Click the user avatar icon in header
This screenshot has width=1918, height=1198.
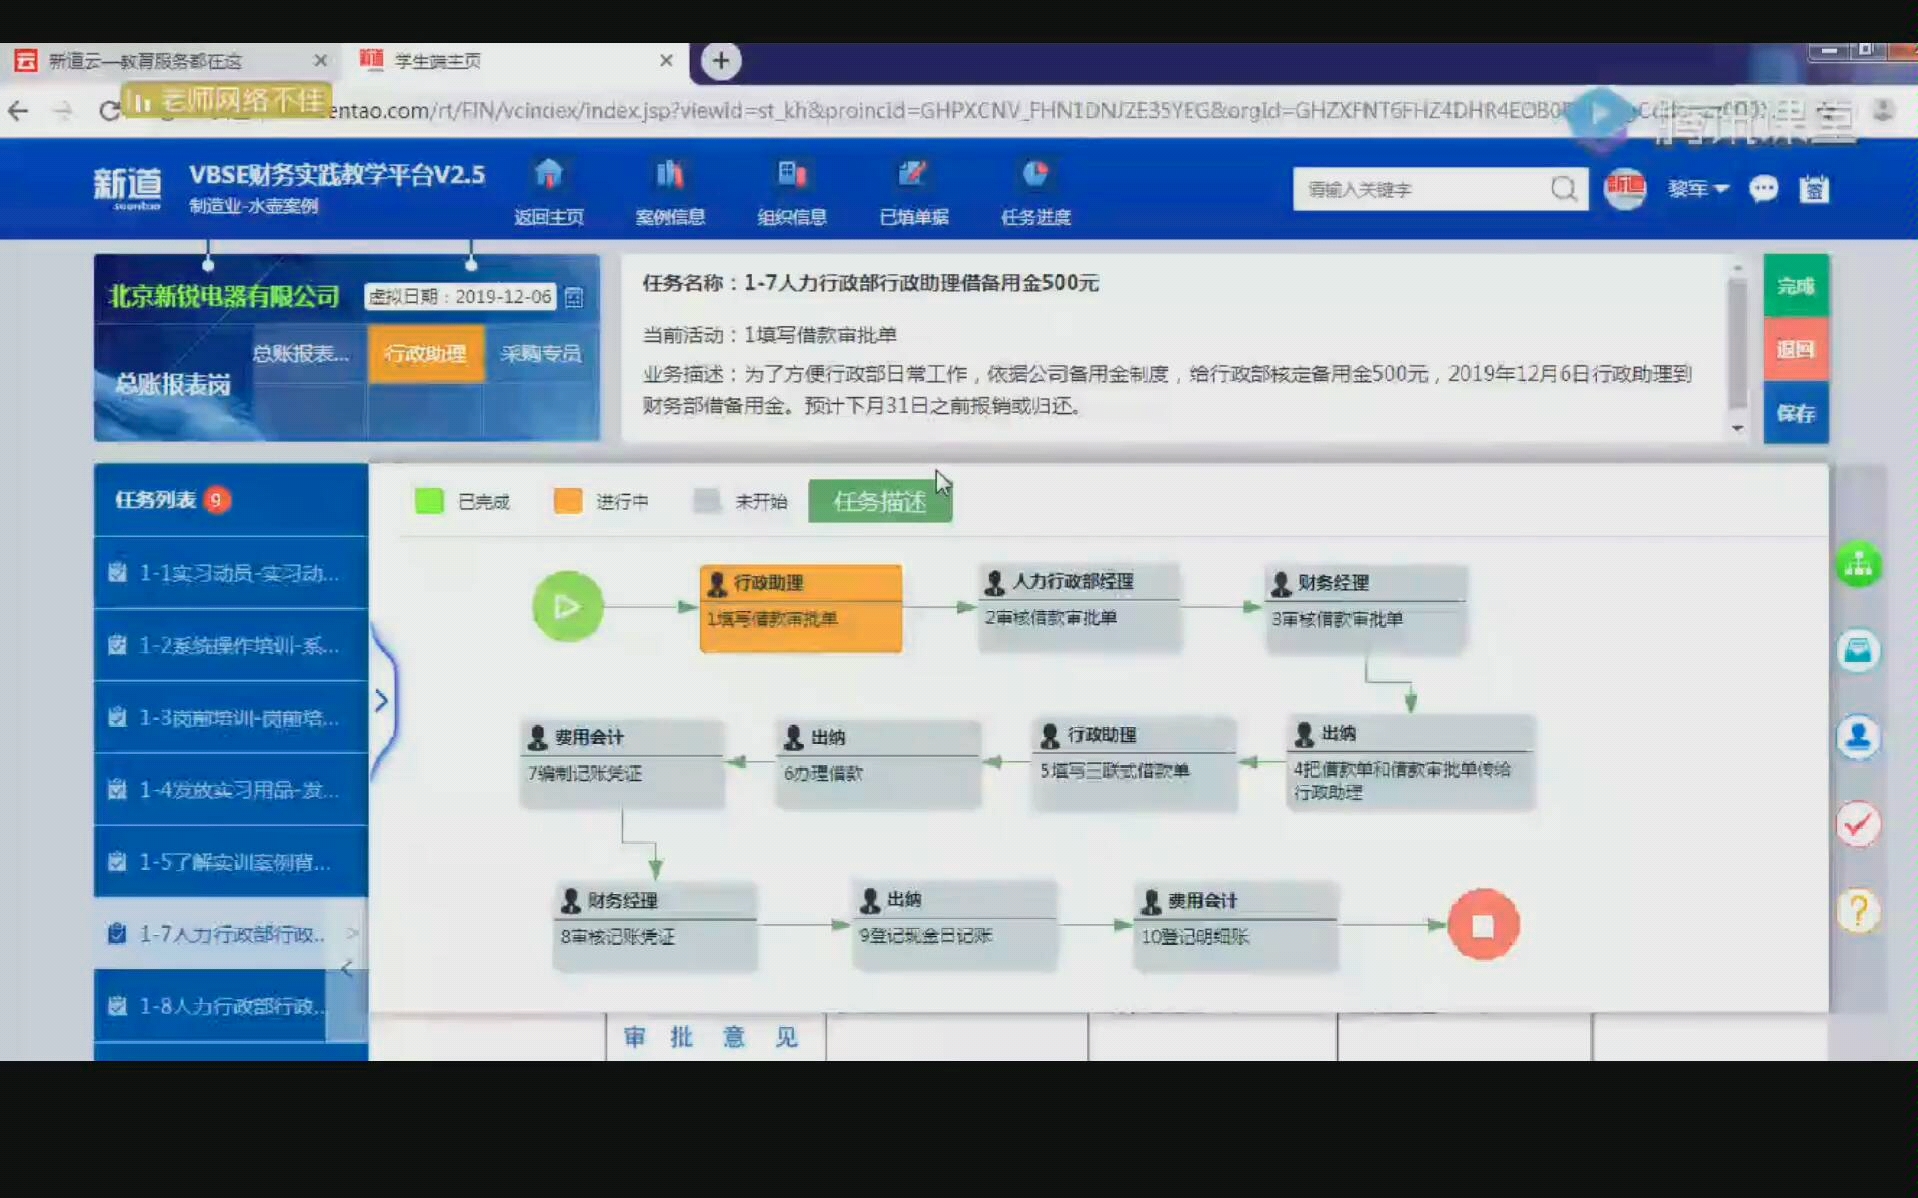1625,188
